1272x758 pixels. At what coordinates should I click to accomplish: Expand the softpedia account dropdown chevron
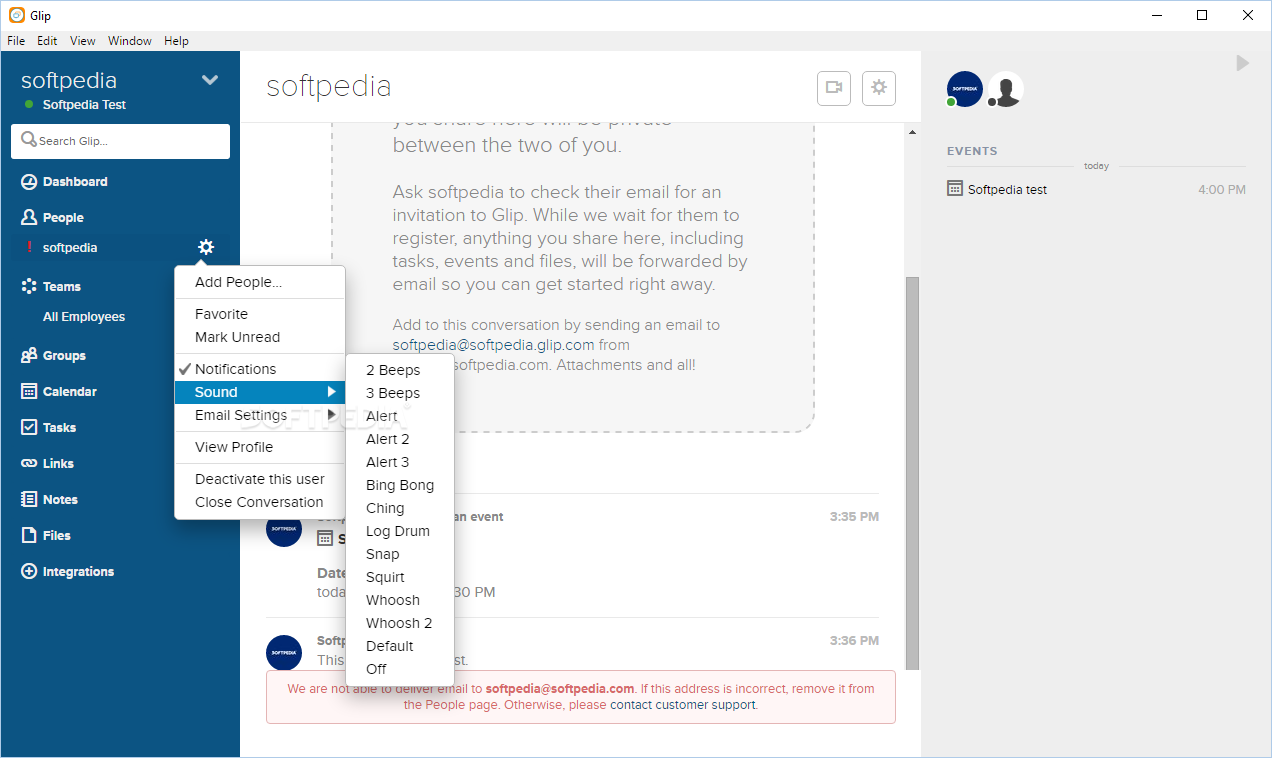[210, 80]
